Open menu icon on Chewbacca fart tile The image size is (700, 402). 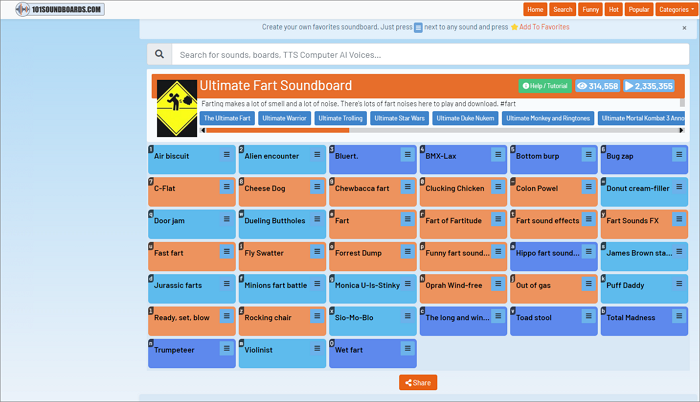[x=407, y=187]
